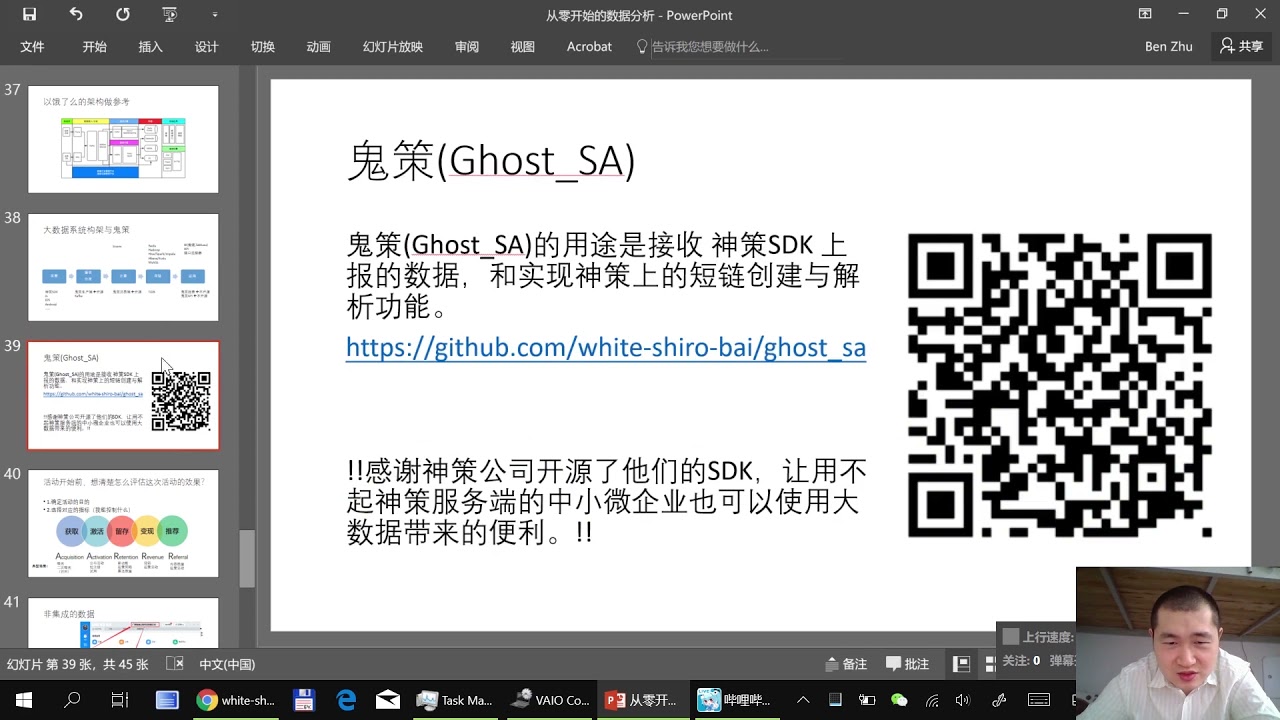The height and width of the screenshot is (720, 1280).
Task: Open the volume control tray icon
Action: [963, 700]
